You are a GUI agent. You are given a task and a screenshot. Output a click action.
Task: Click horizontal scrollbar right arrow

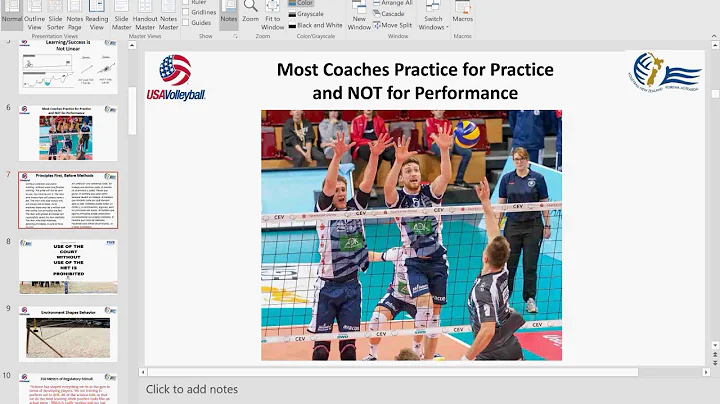coord(706,372)
